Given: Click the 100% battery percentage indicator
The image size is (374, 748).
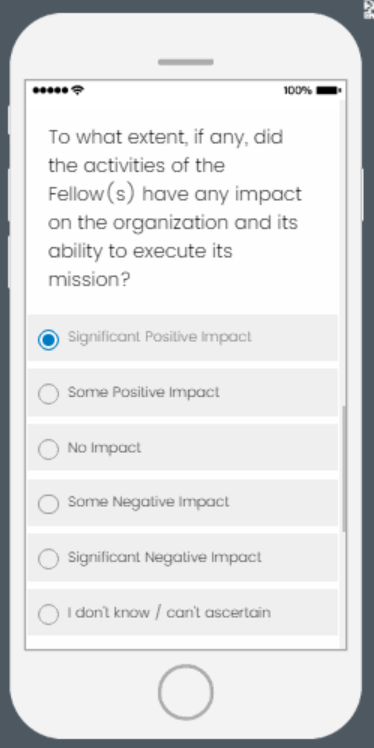Looking at the screenshot, I should 298,90.
